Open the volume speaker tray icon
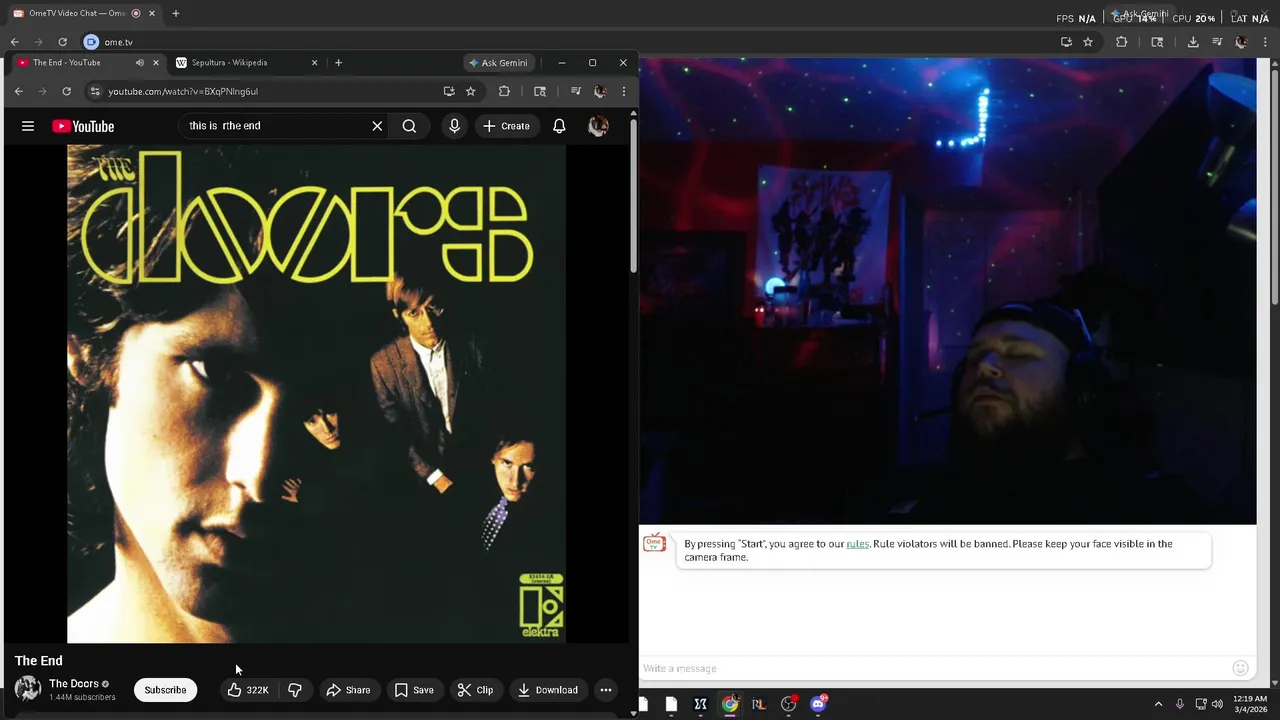 click(x=1217, y=704)
